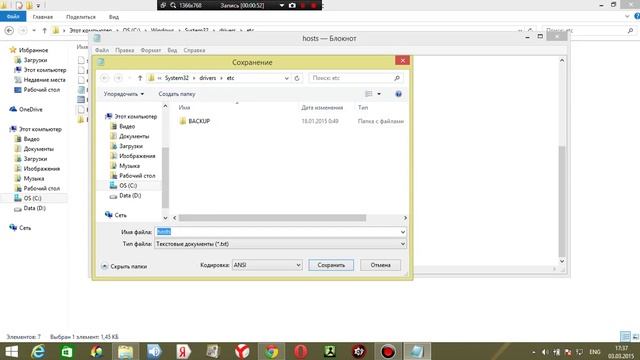Click back arrow in save dialog
The width and height of the screenshot is (640, 360).
[105, 78]
